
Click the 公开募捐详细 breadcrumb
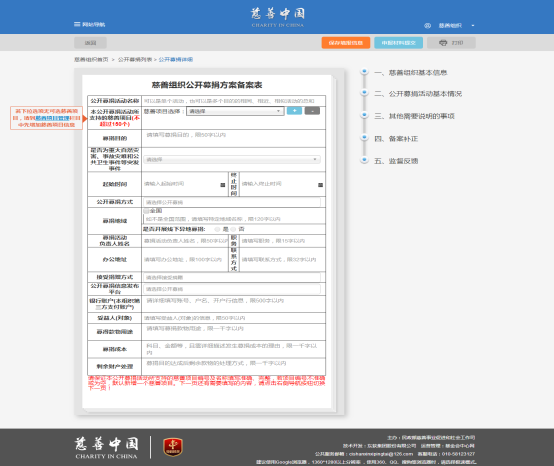tap(176, 59)
